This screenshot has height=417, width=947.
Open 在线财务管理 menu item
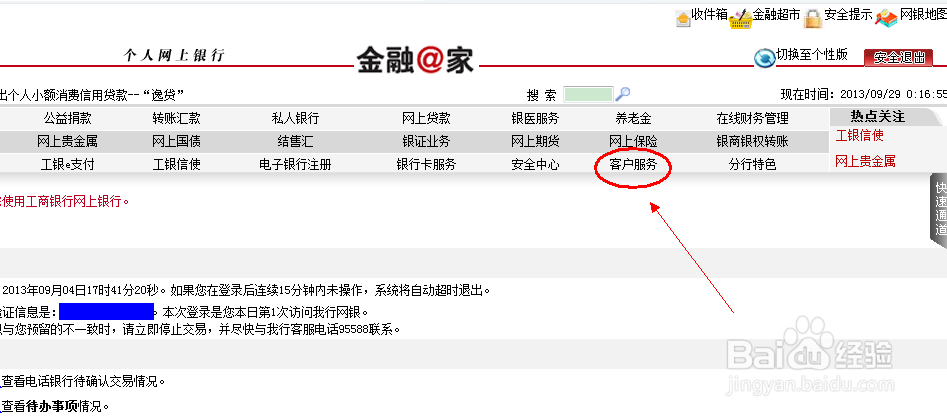tap(753, 118)
